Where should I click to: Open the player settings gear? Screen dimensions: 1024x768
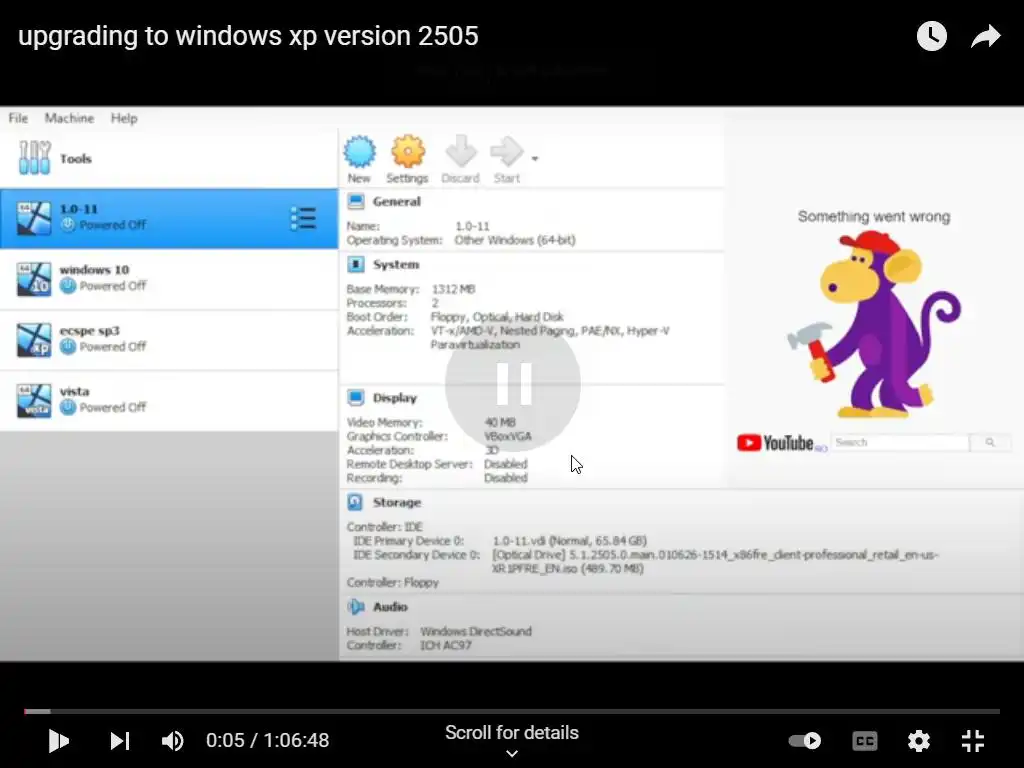[919, 741]
